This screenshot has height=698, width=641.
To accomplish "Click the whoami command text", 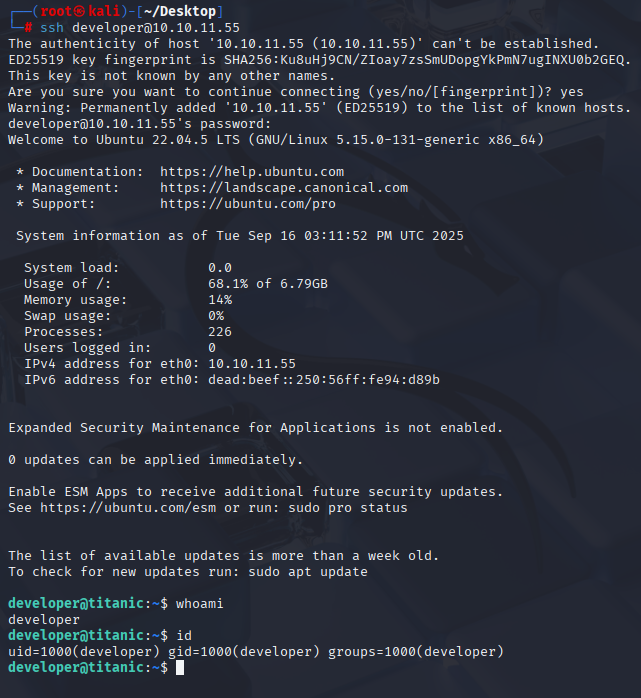I will tap(199, 604).
